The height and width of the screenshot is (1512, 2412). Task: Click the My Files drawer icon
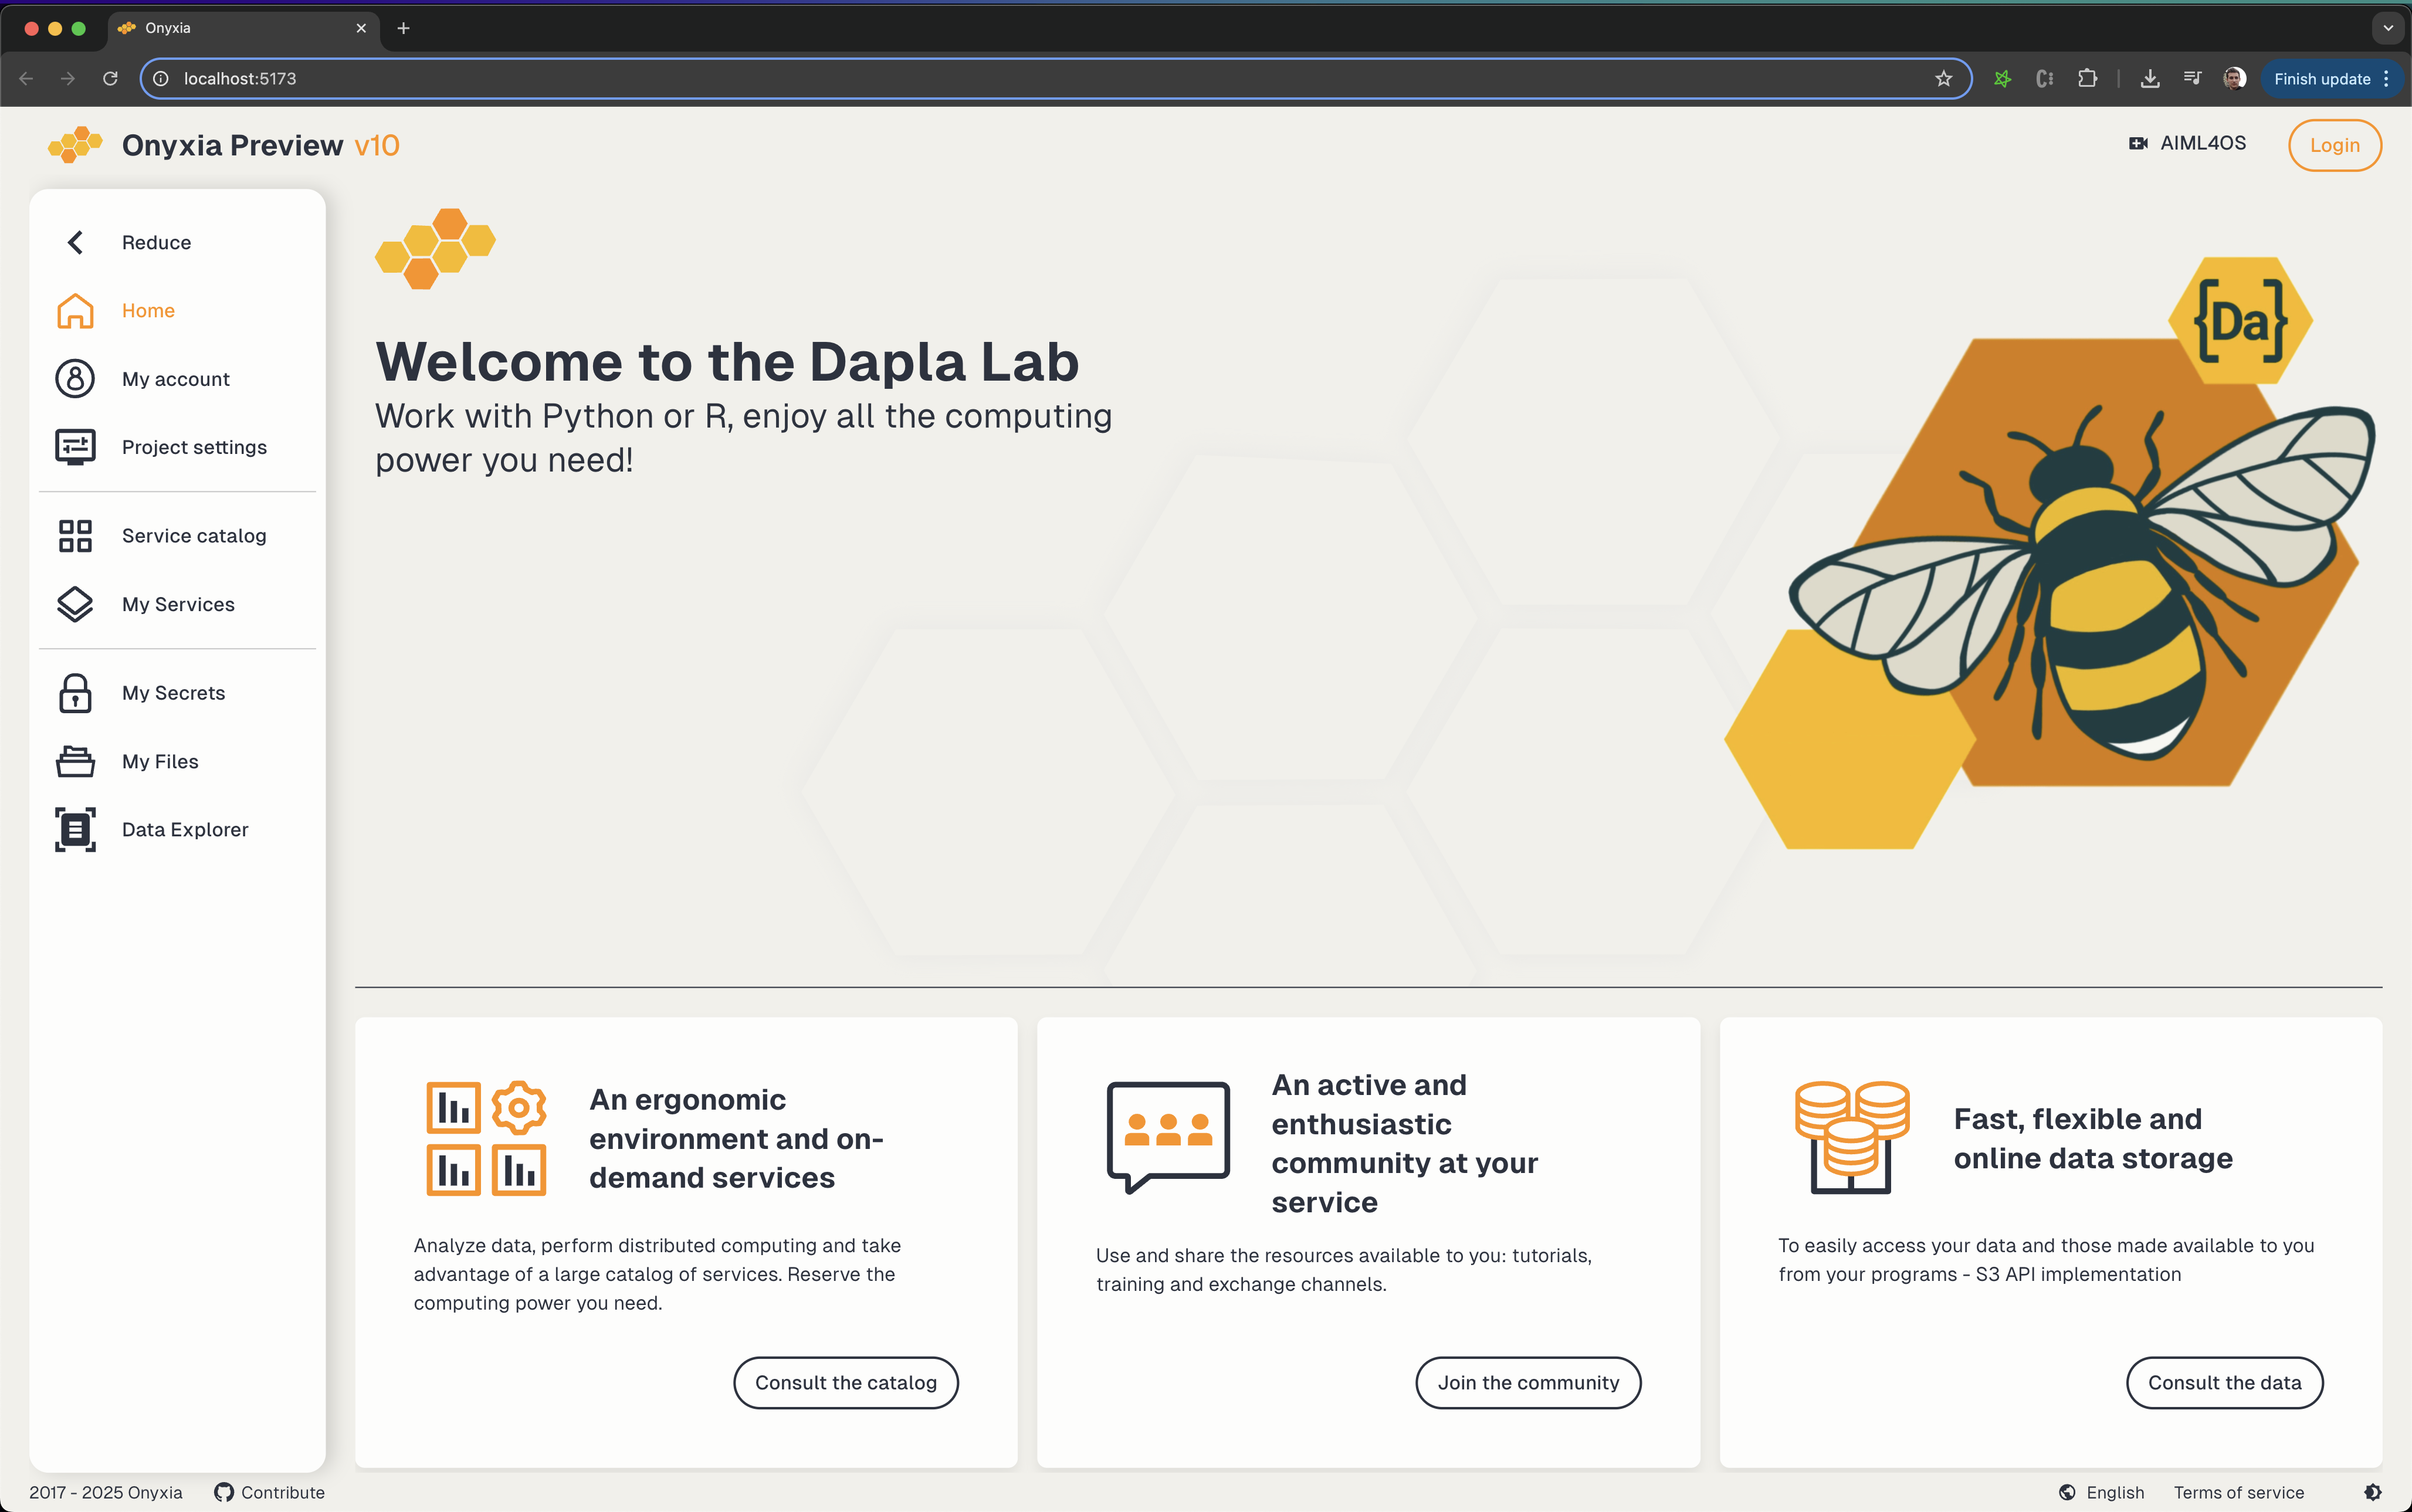[75, 761]
